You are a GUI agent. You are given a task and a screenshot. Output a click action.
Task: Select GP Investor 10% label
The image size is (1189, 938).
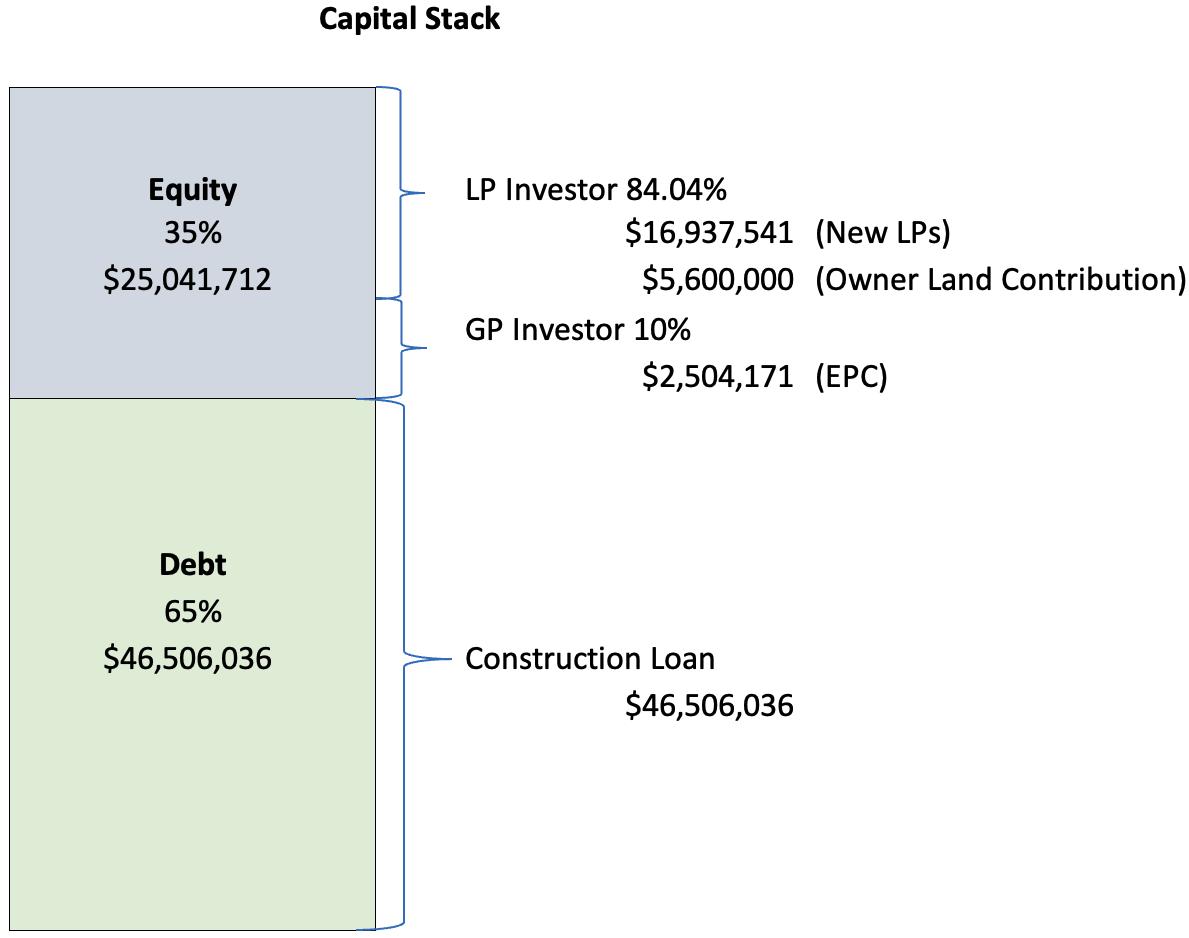(x=578, y=330)
